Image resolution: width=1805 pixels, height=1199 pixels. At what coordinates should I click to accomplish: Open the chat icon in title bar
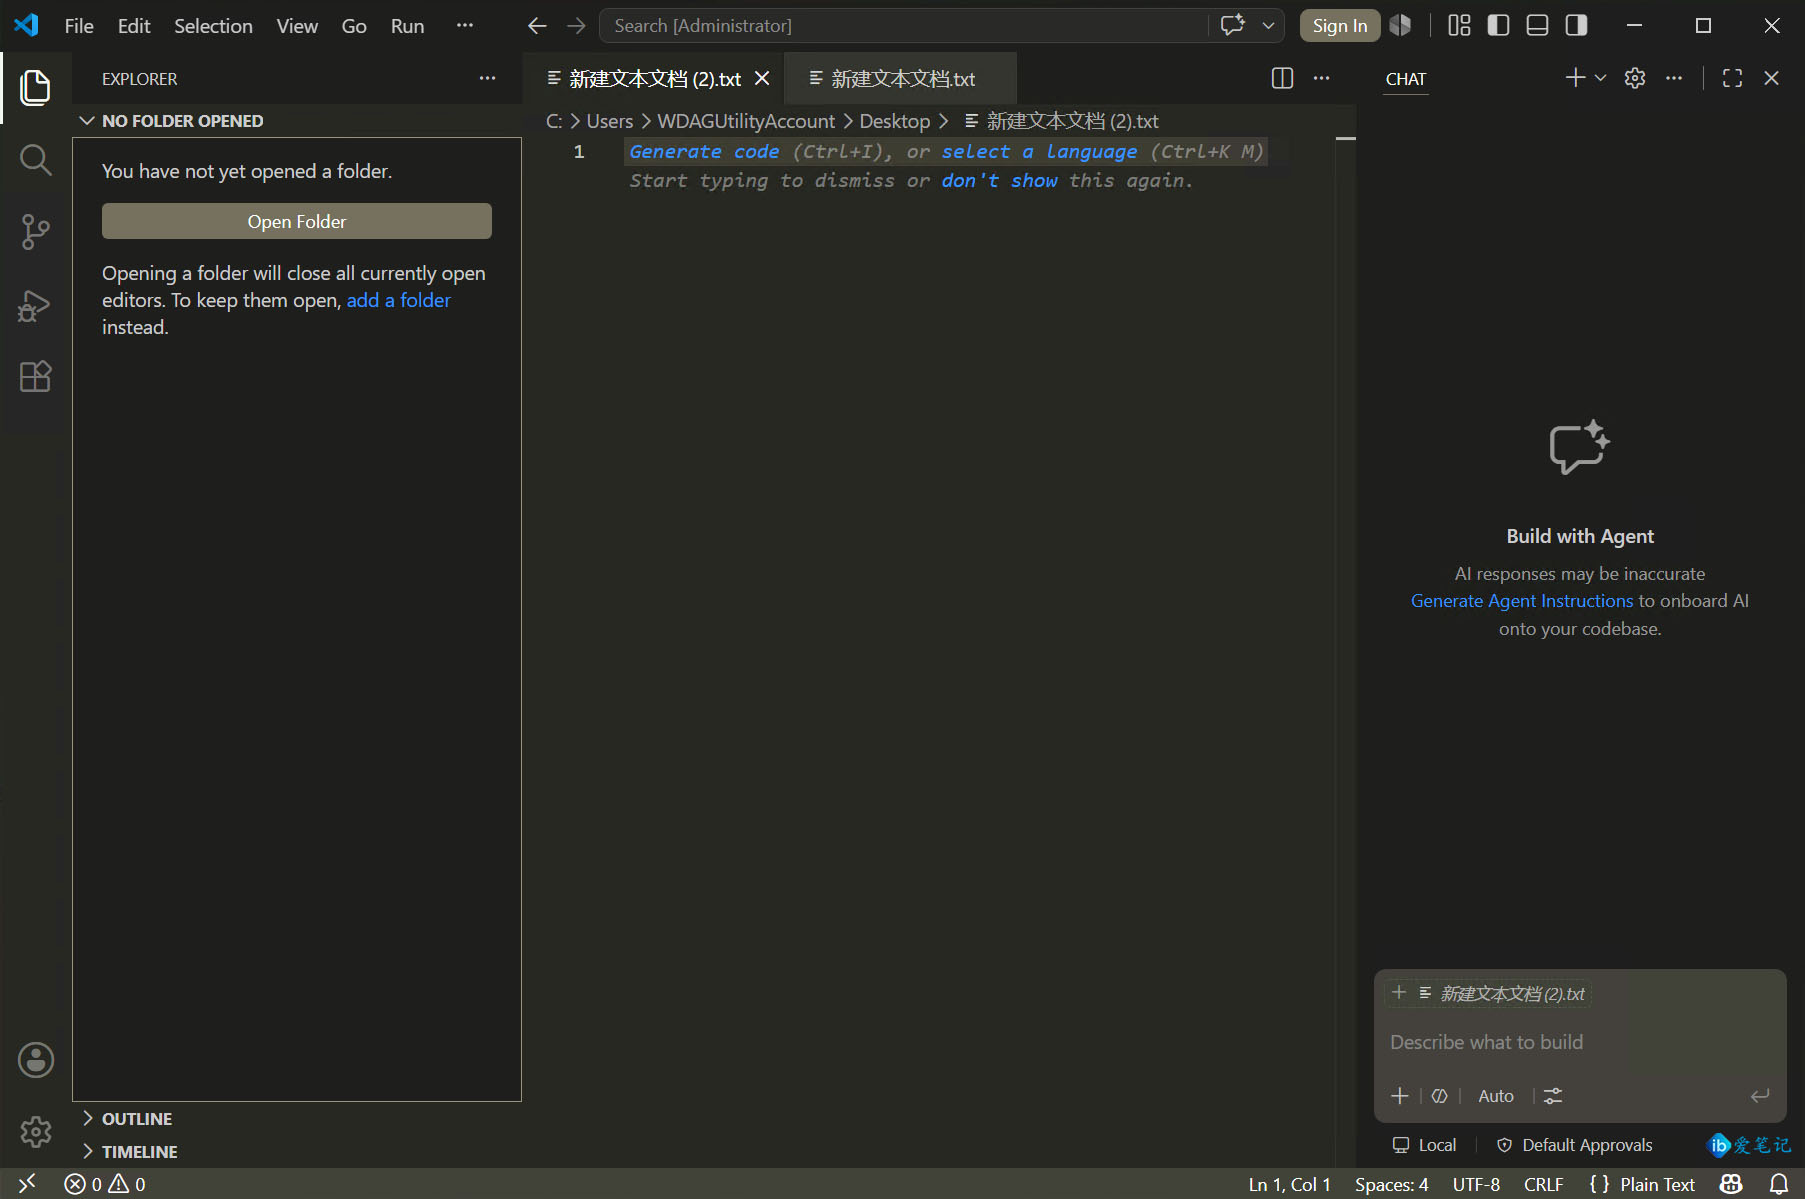pyautogui.click(x=1233, y=26)
